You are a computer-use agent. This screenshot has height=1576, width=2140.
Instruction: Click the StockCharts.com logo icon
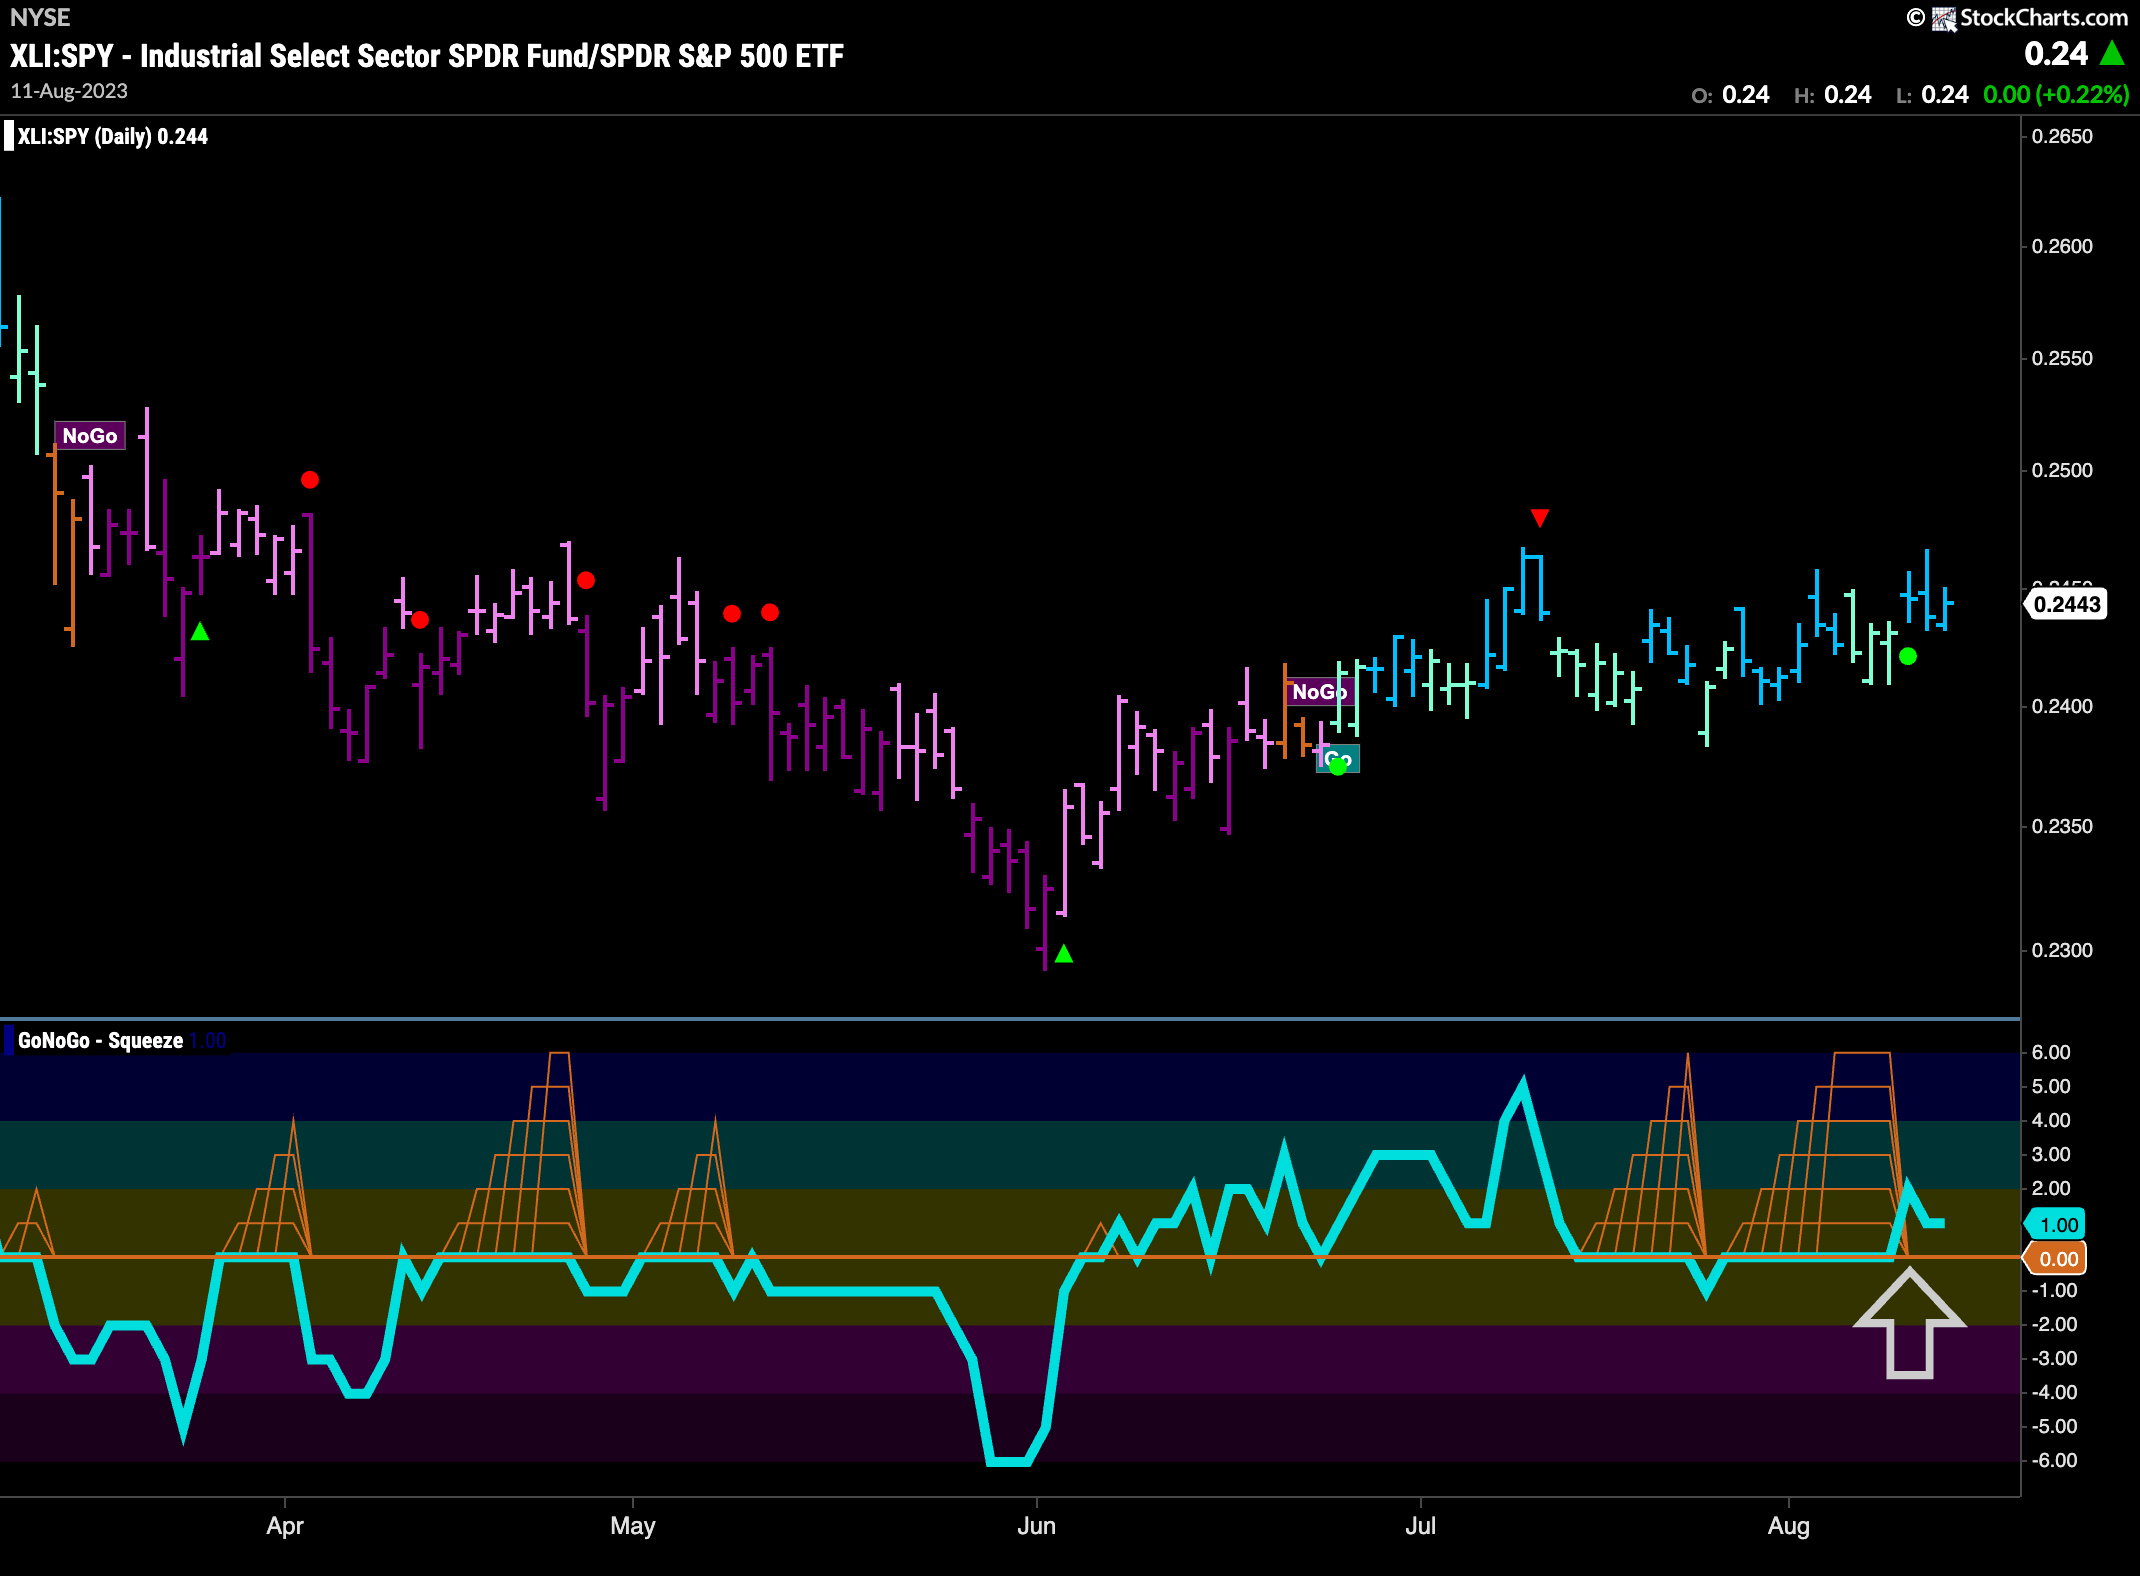1943,19
